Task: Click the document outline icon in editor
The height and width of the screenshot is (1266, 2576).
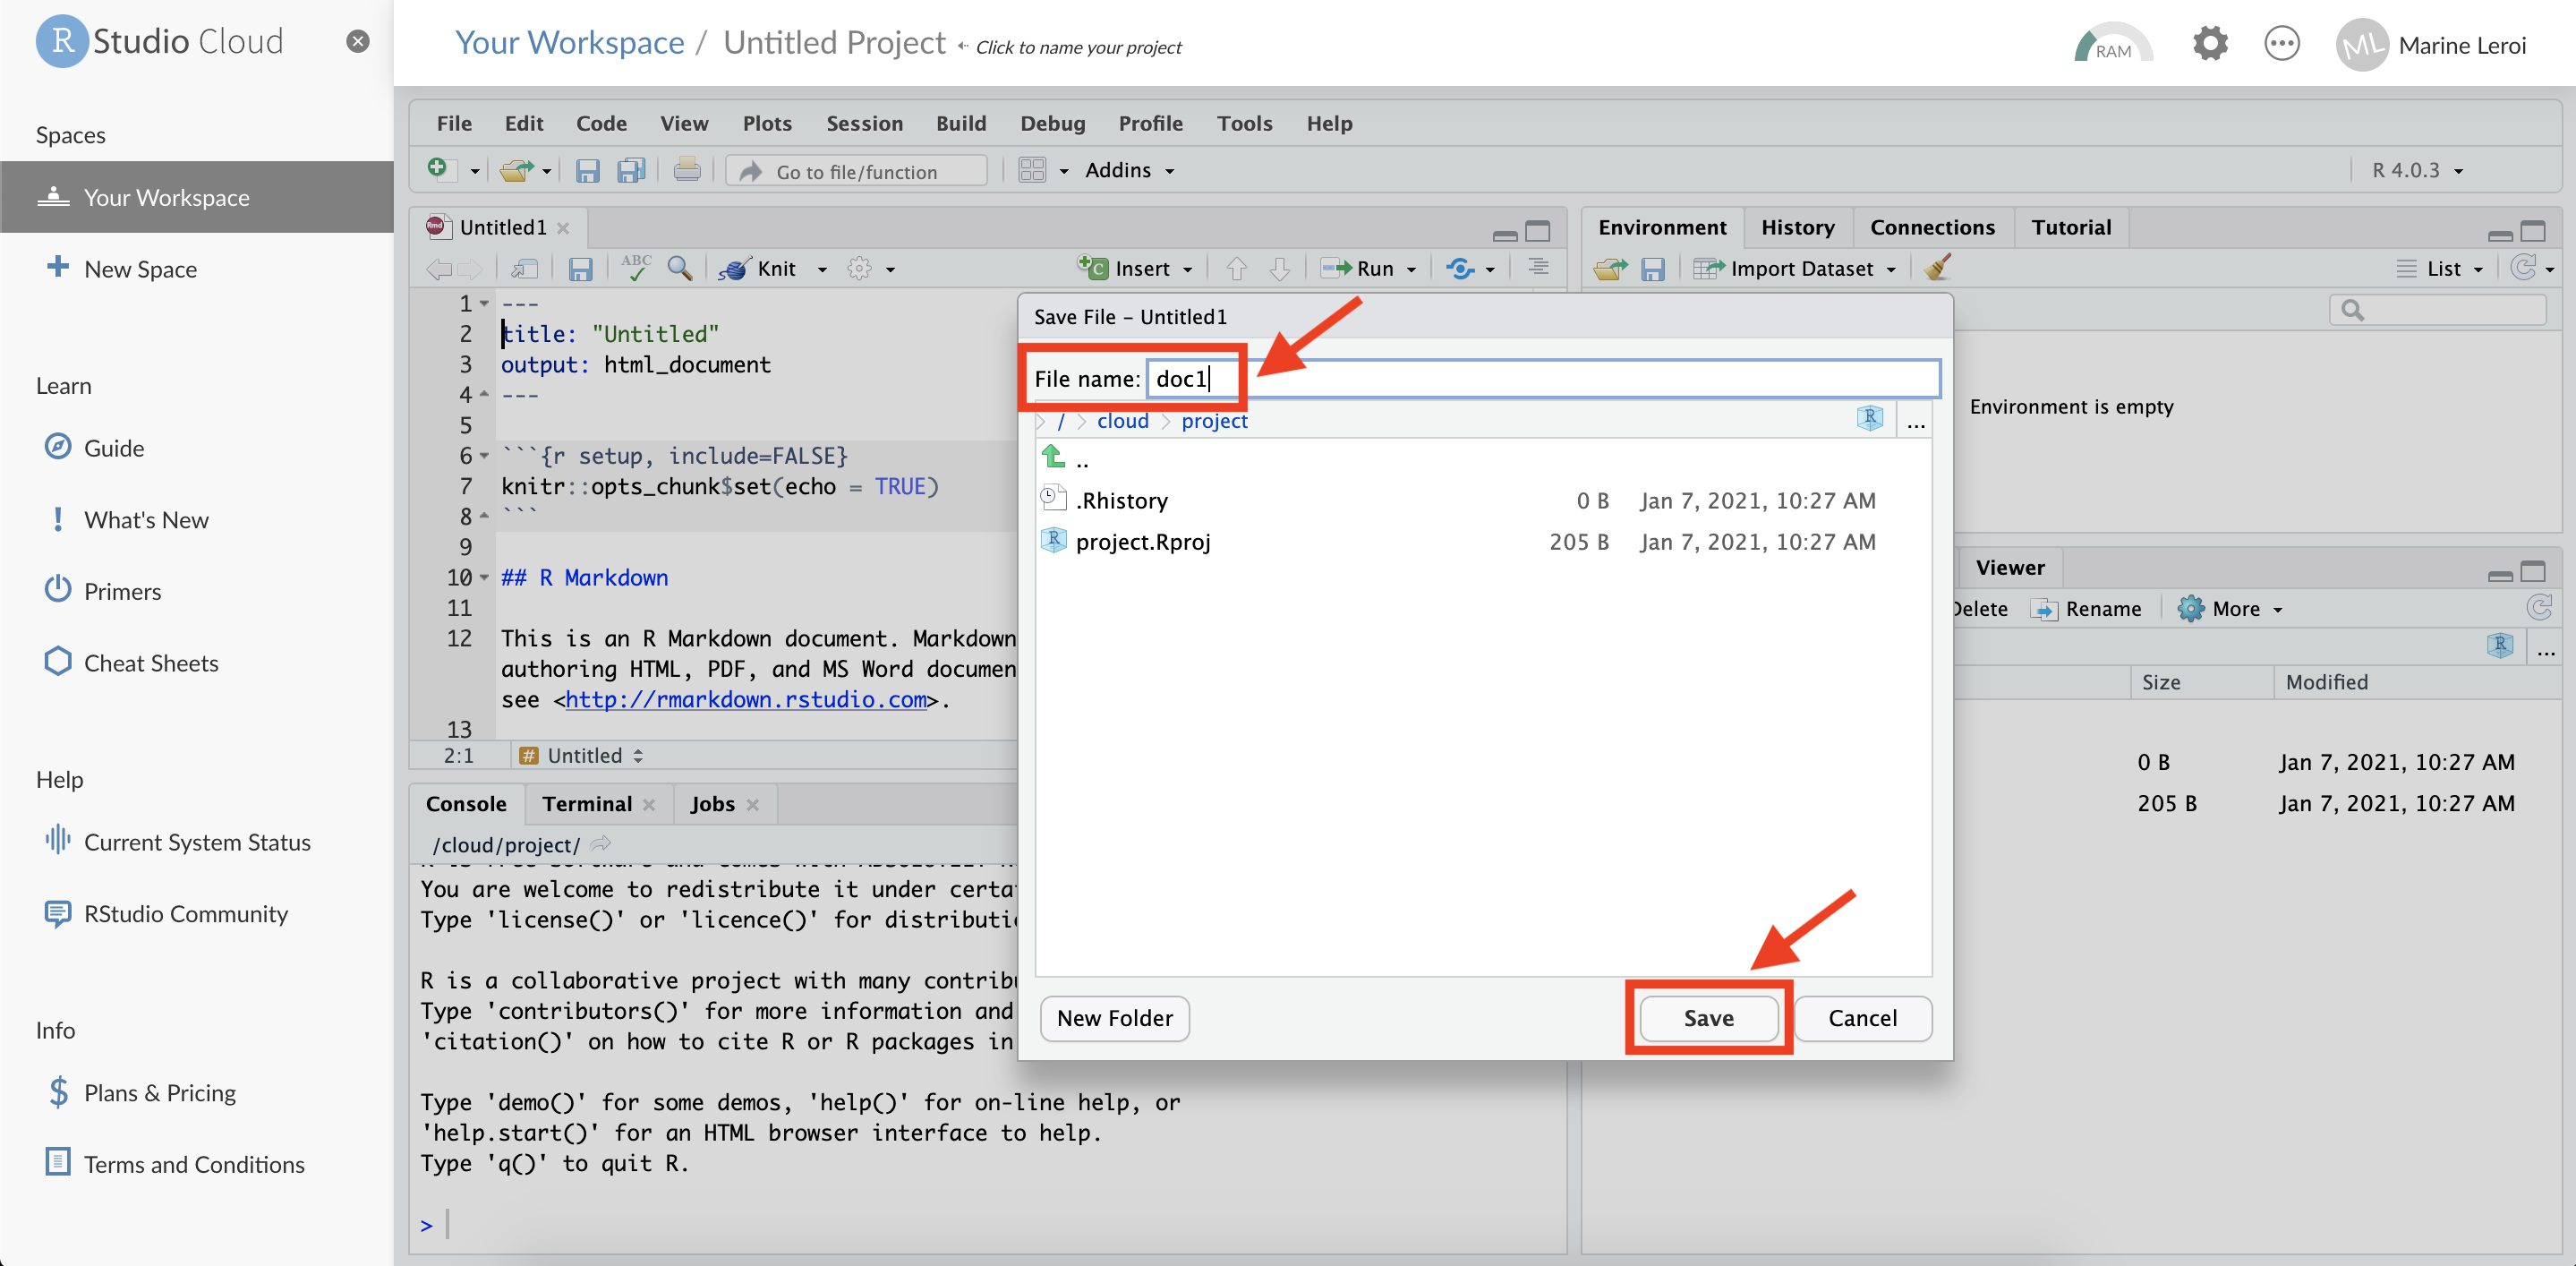Action: pyautogui.click(x=1538, y=267)
